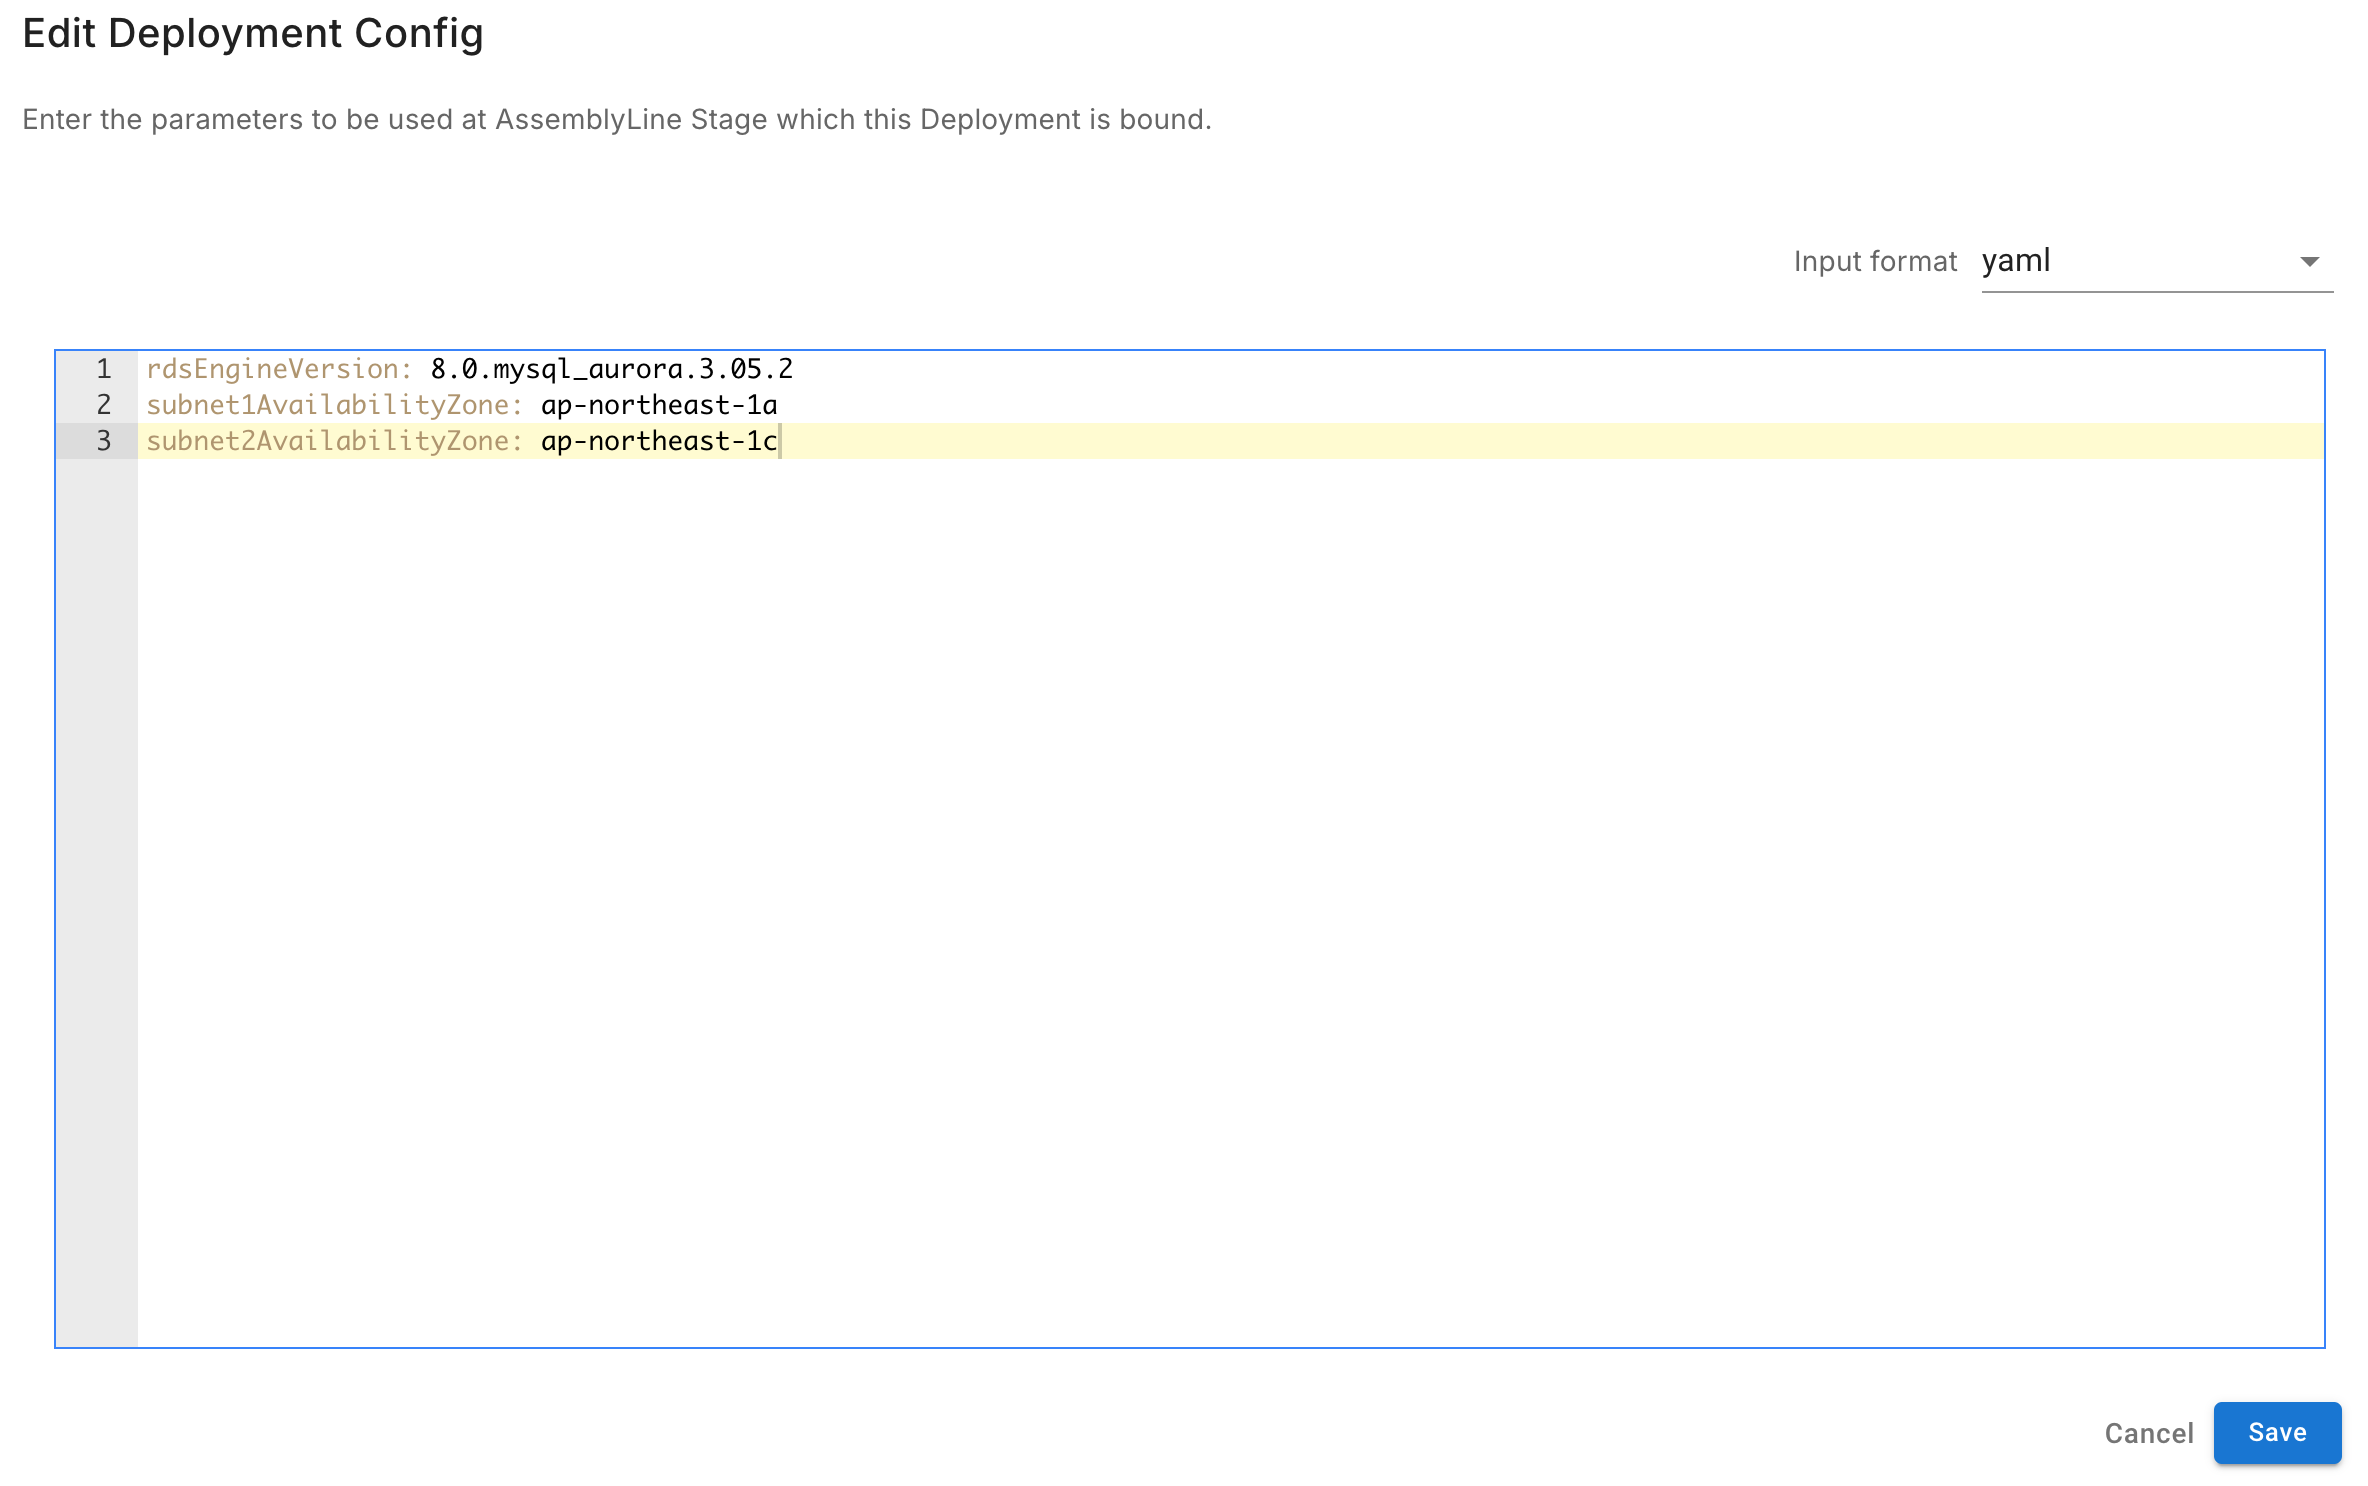Click the Edit Deployment Config title
The width and height of the screenshot is (2368, 1486).
click(x=253, y=34)
